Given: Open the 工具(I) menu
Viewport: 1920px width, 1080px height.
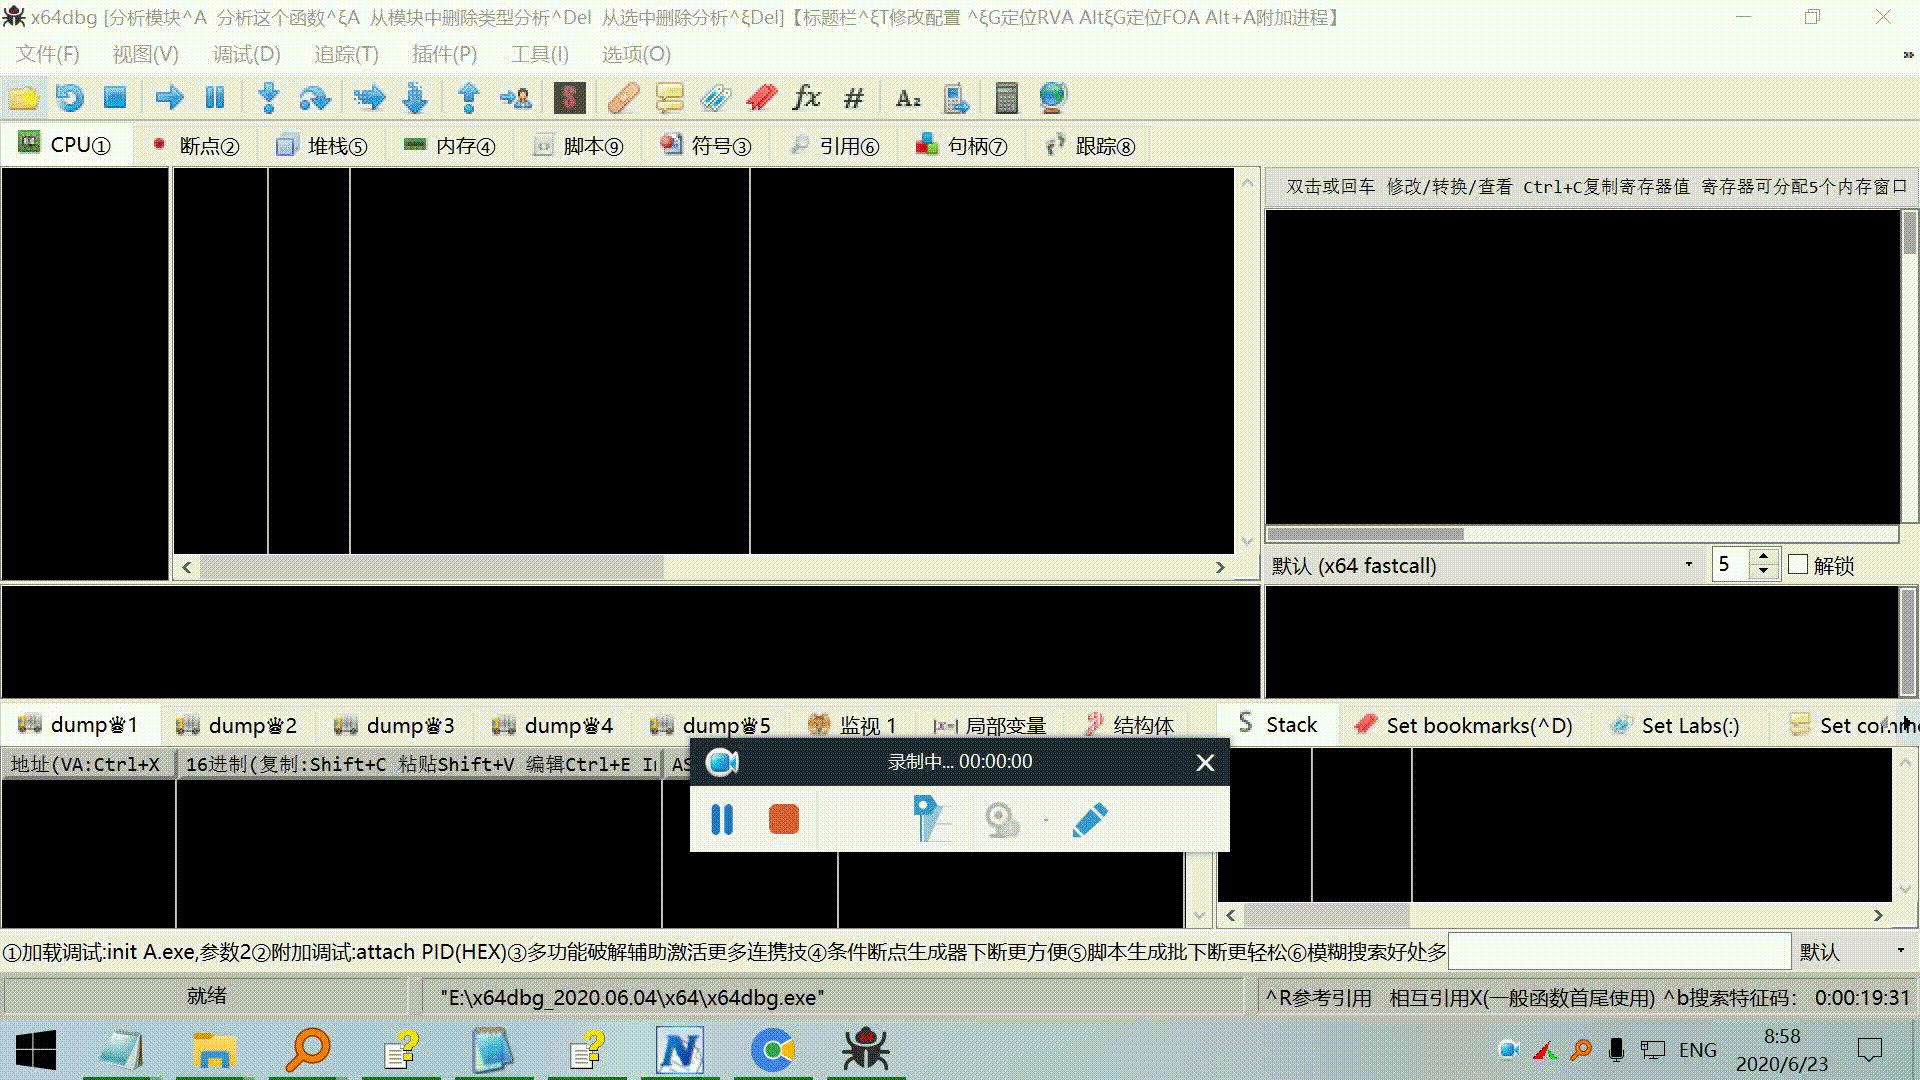Looking at the screenshot, I should pos(540,54).
